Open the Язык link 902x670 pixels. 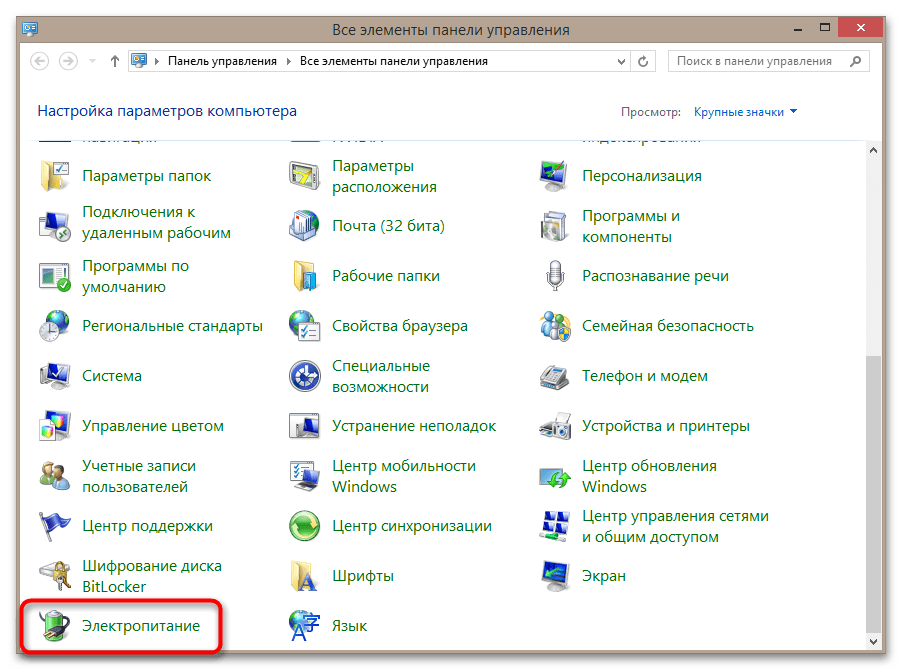[349, 626]
